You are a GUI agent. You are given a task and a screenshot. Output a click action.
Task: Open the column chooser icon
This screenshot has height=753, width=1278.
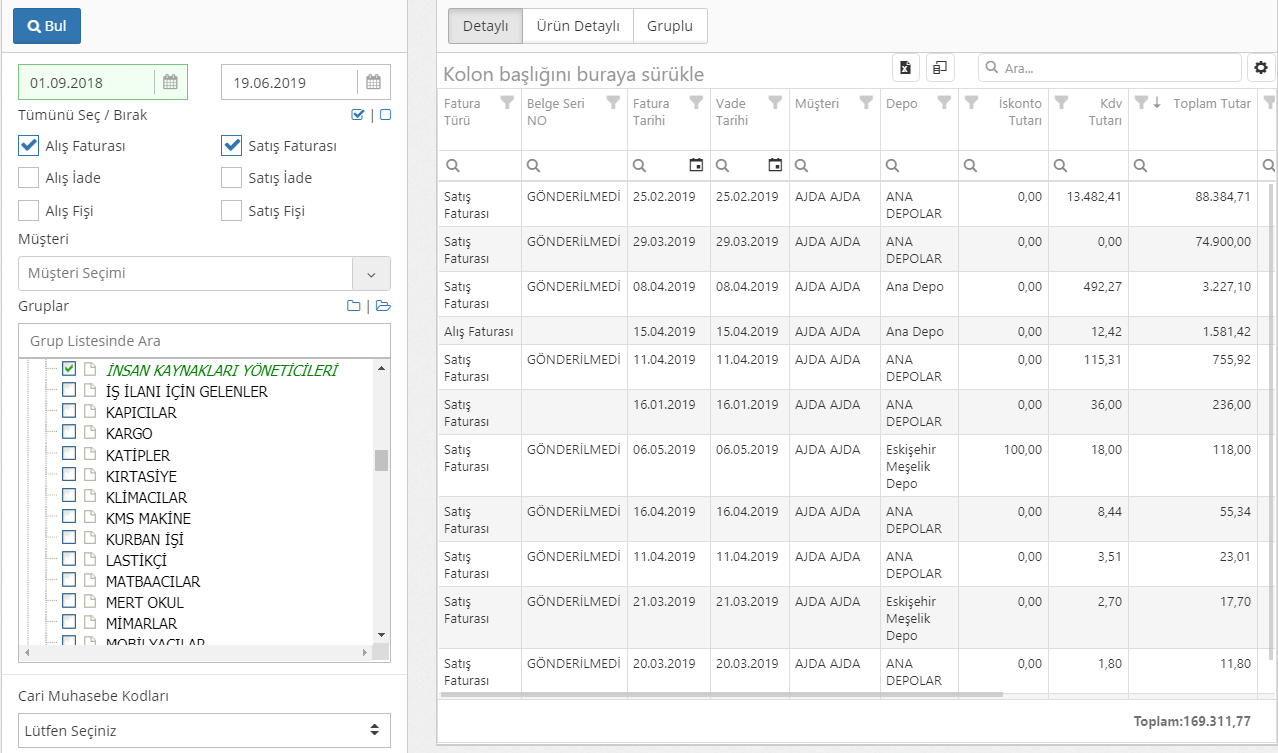(x=940, y=68)
